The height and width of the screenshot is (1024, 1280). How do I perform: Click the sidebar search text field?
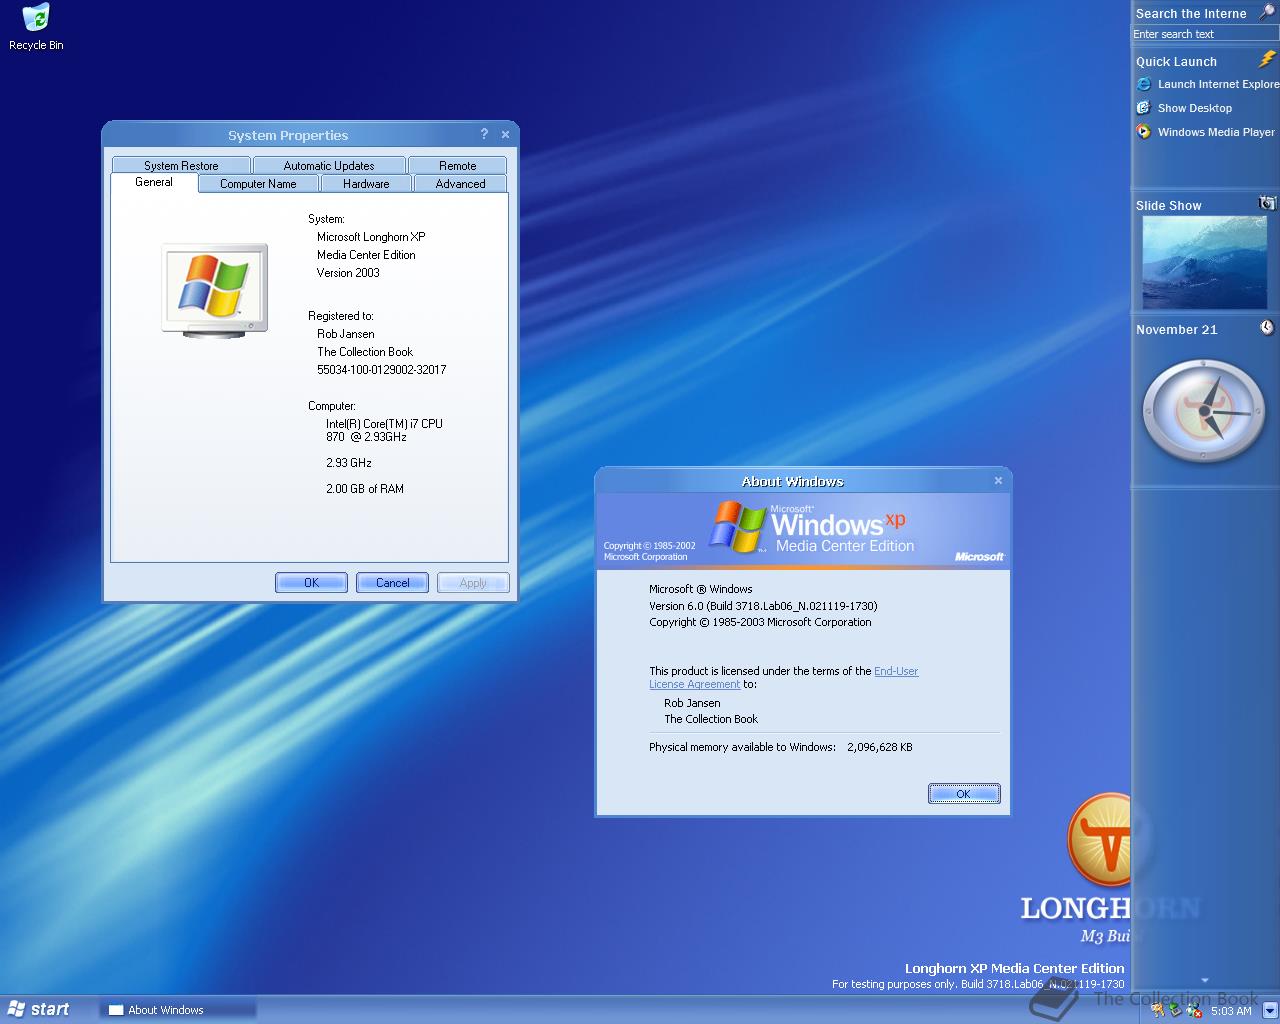click(x=1205, y=34)
